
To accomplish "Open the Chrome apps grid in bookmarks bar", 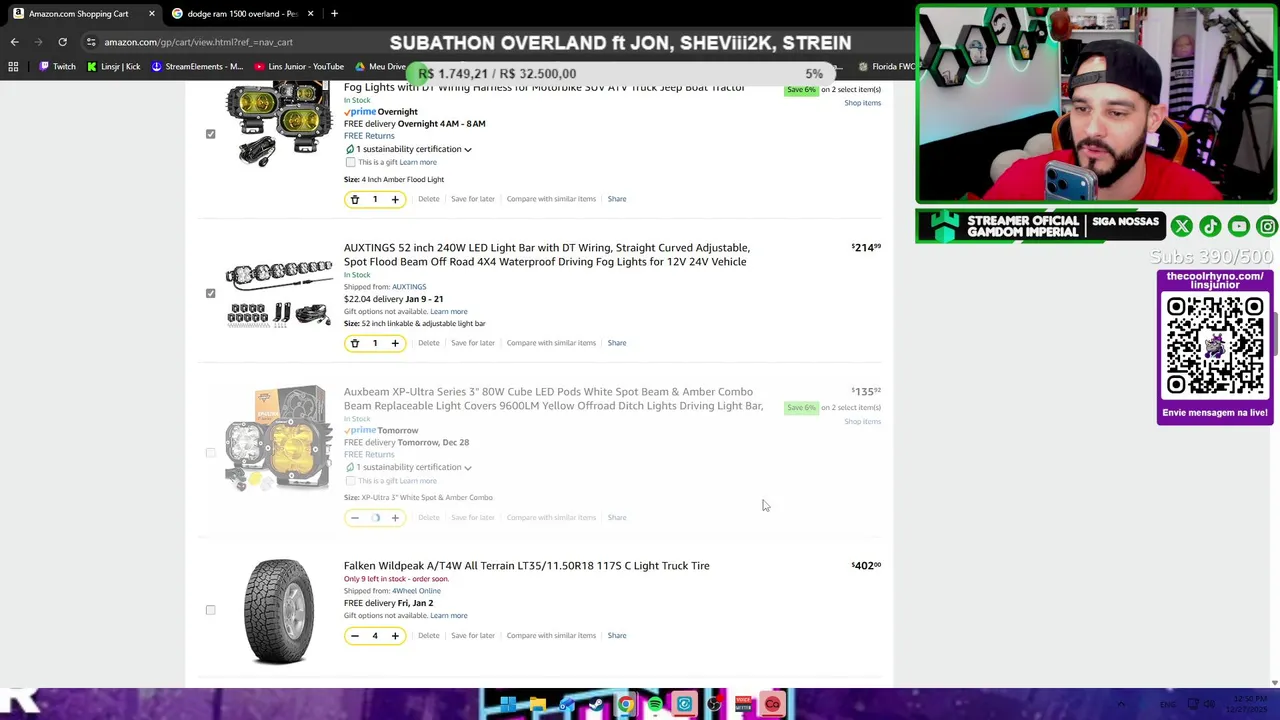I will click(x=13, y=67).
